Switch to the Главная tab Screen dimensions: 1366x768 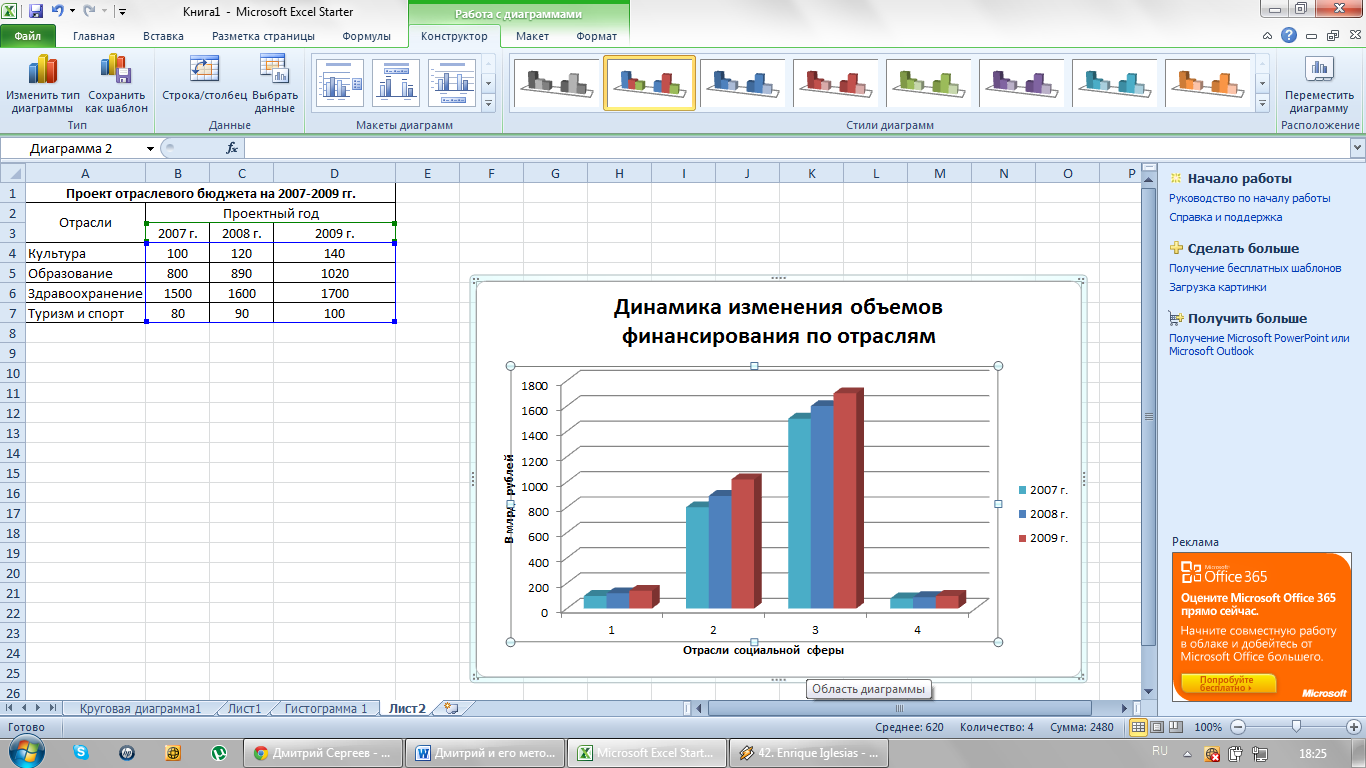point(94,36)
